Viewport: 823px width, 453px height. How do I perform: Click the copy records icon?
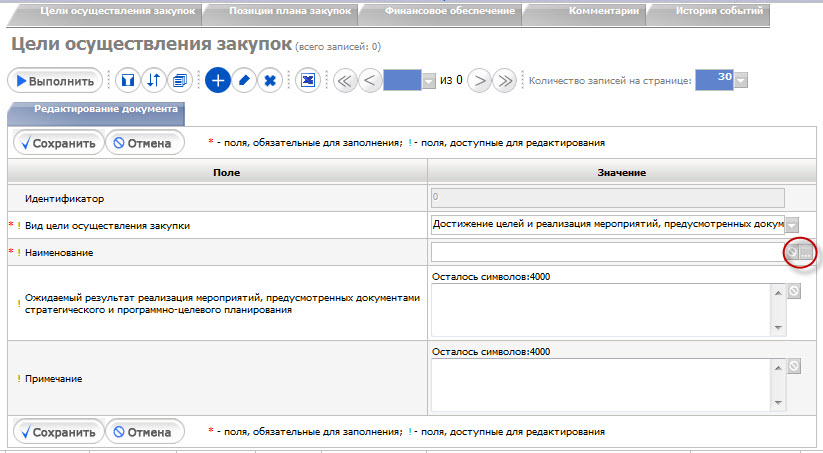[x=180, y=81]
